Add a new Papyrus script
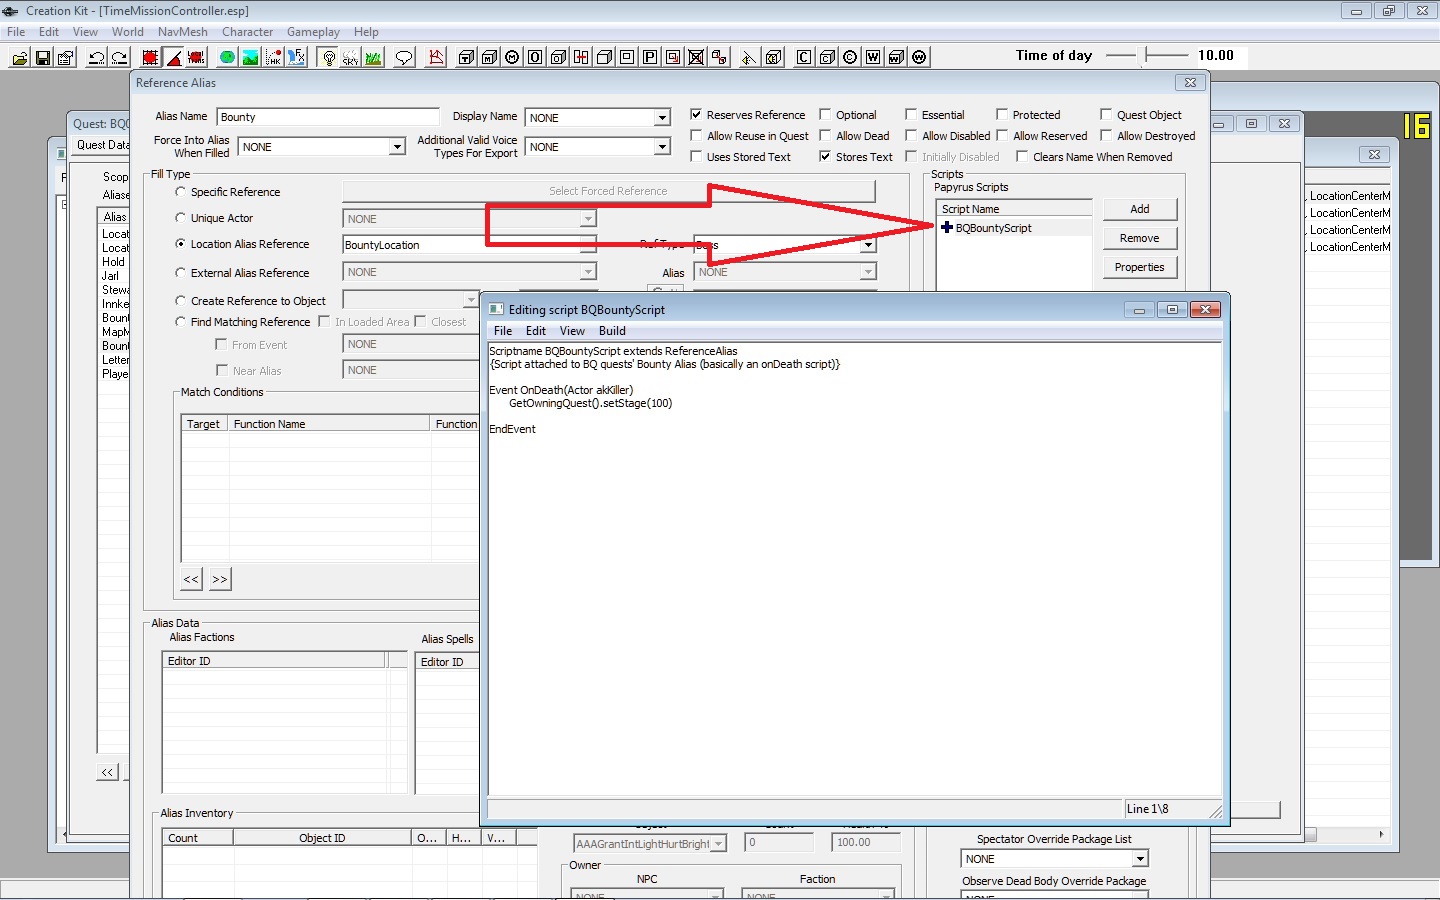Image resolution: width=1440 pixels, height=900 pixels. [1139, 209]
